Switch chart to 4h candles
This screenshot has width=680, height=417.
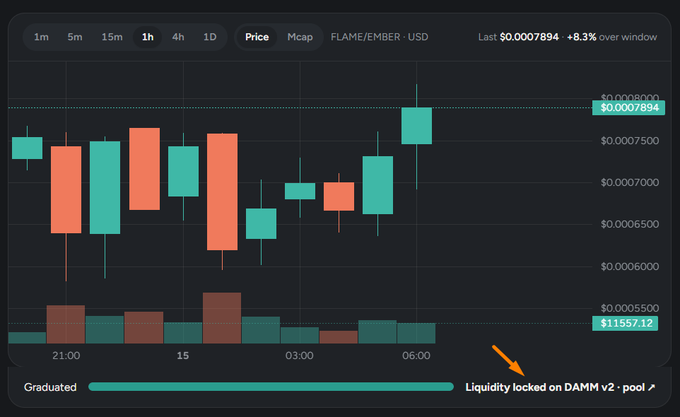point(178,37)
